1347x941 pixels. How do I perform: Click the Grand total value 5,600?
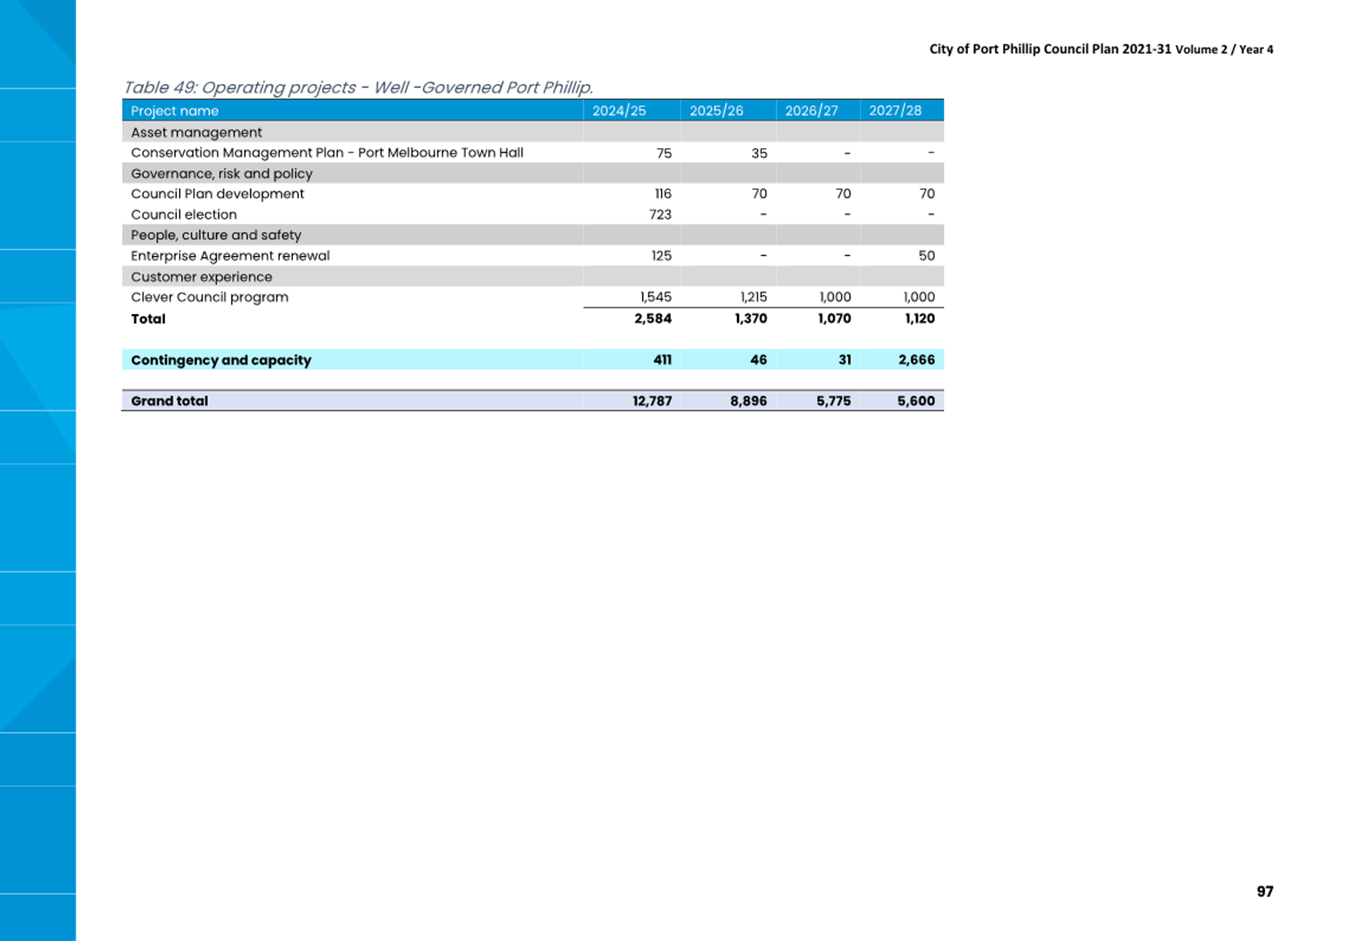click(x=917, y=401)
